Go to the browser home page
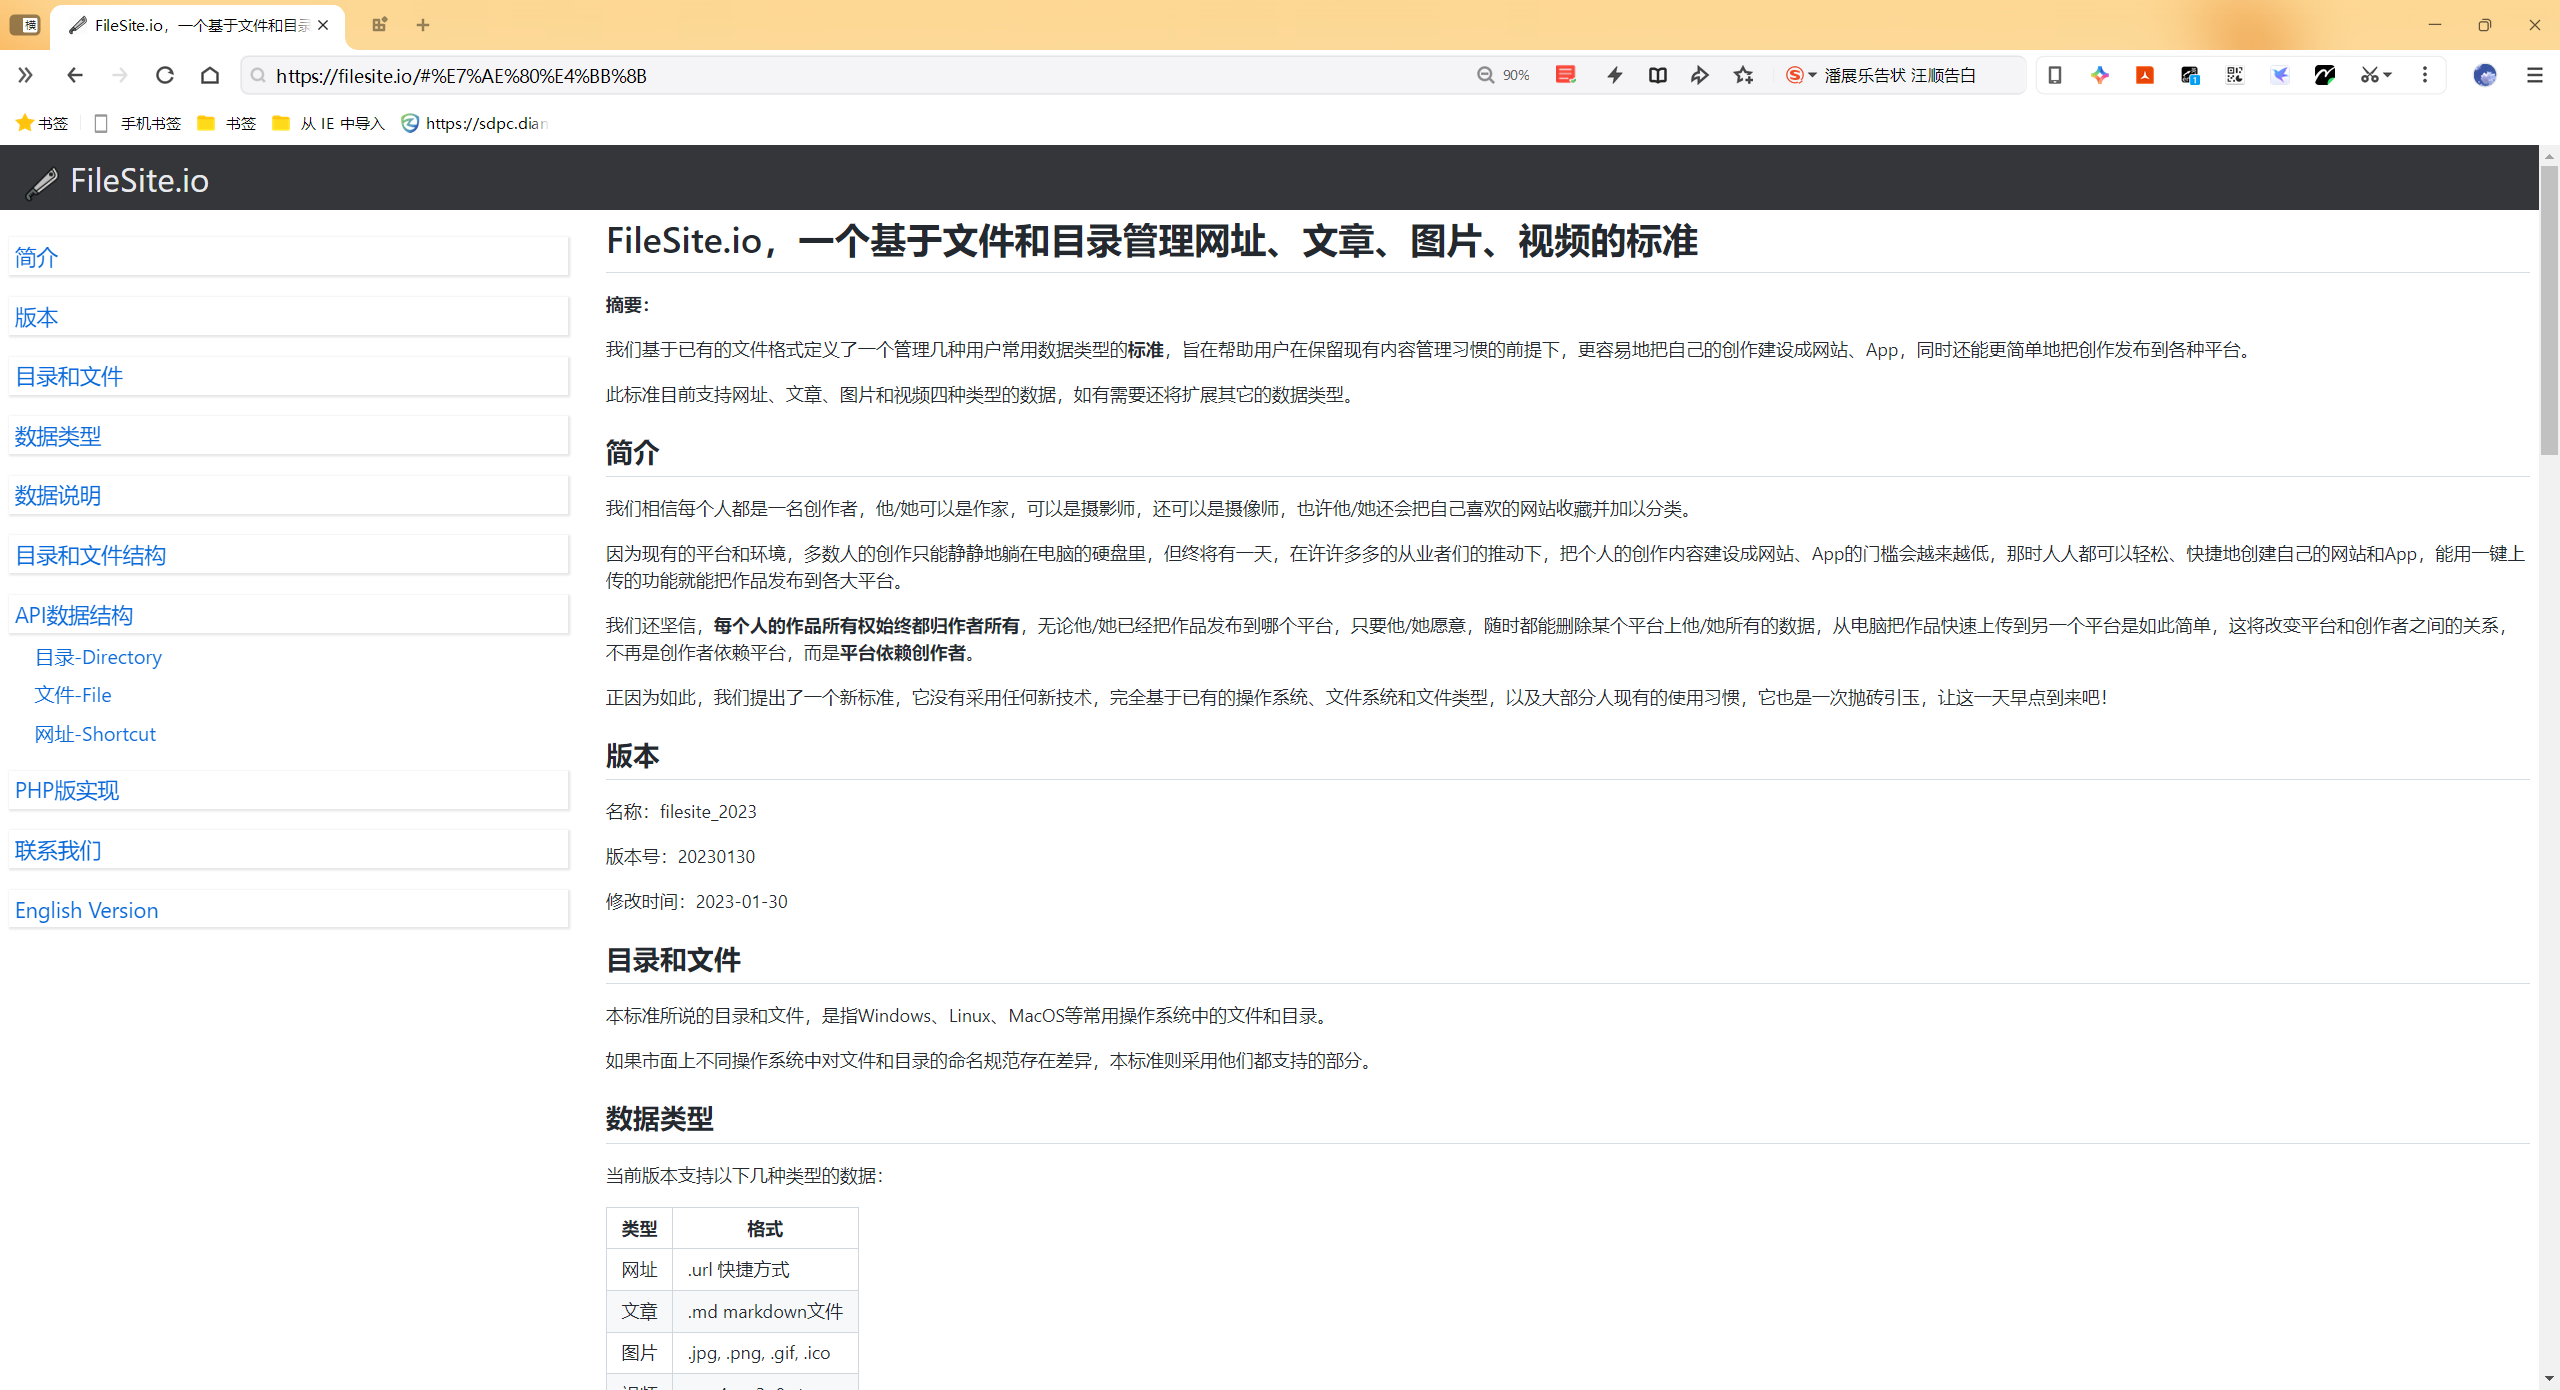 pos(210,75)
